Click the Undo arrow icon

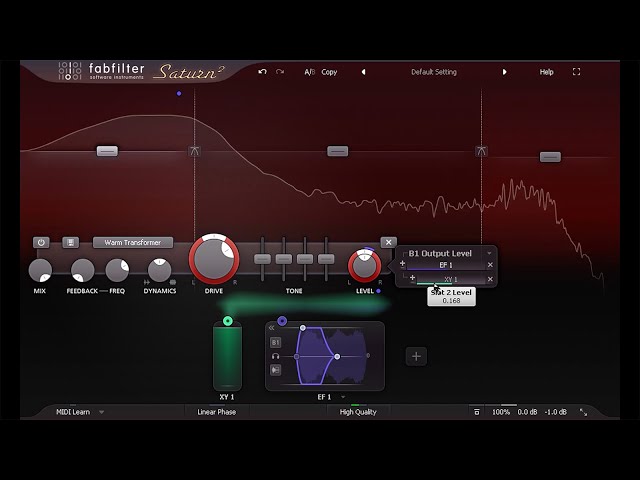[x=262, y=72]
